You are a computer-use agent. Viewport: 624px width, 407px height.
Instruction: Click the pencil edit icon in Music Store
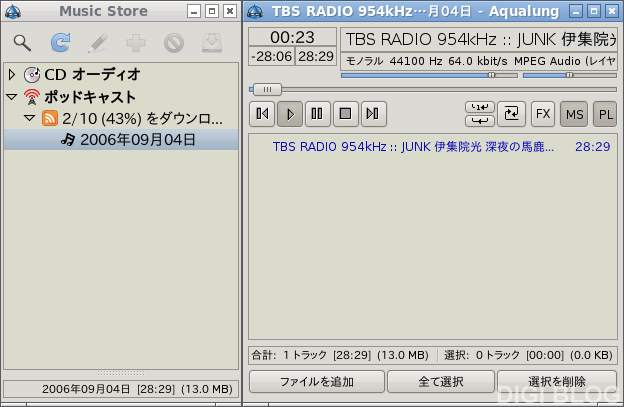[98, 43]
